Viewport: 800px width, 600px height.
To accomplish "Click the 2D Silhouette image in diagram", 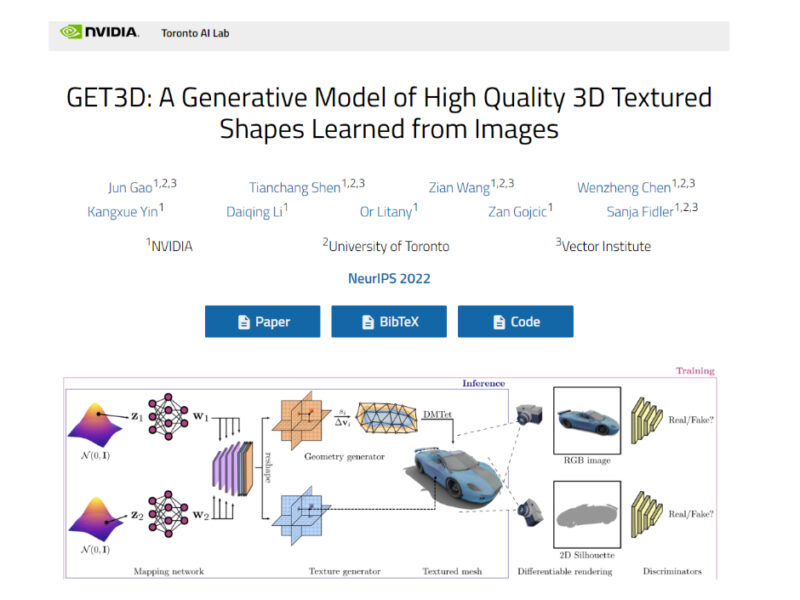I will 587,511.
